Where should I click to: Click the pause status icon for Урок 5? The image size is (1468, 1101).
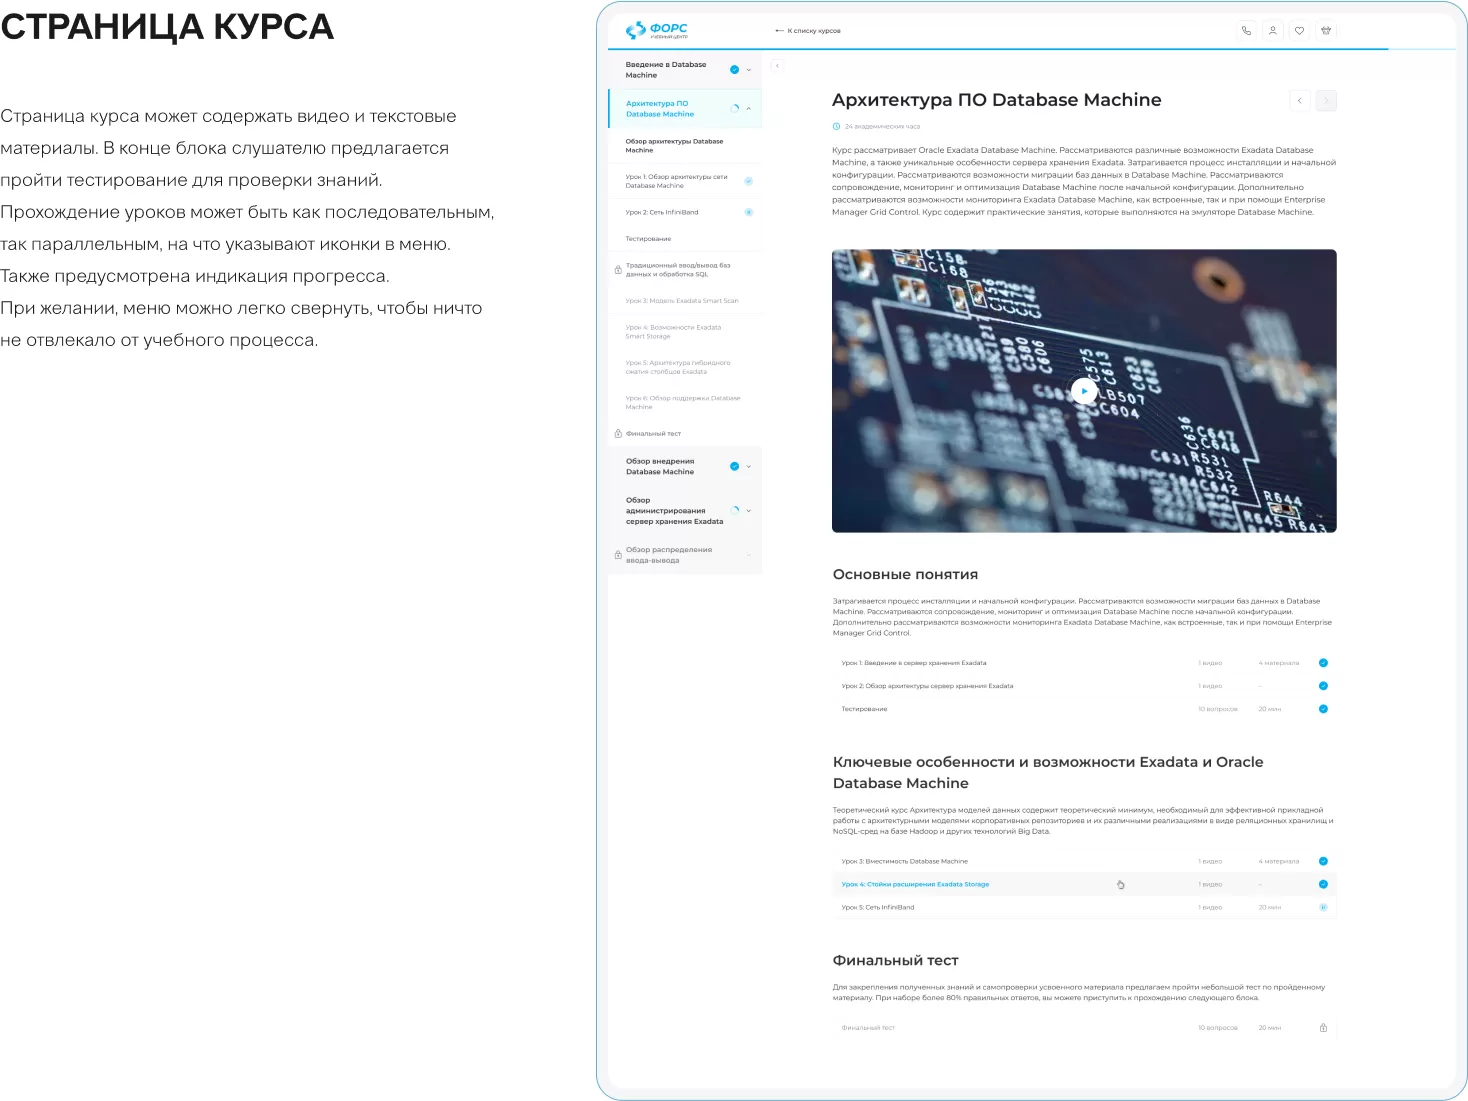tap(1323, 908)
